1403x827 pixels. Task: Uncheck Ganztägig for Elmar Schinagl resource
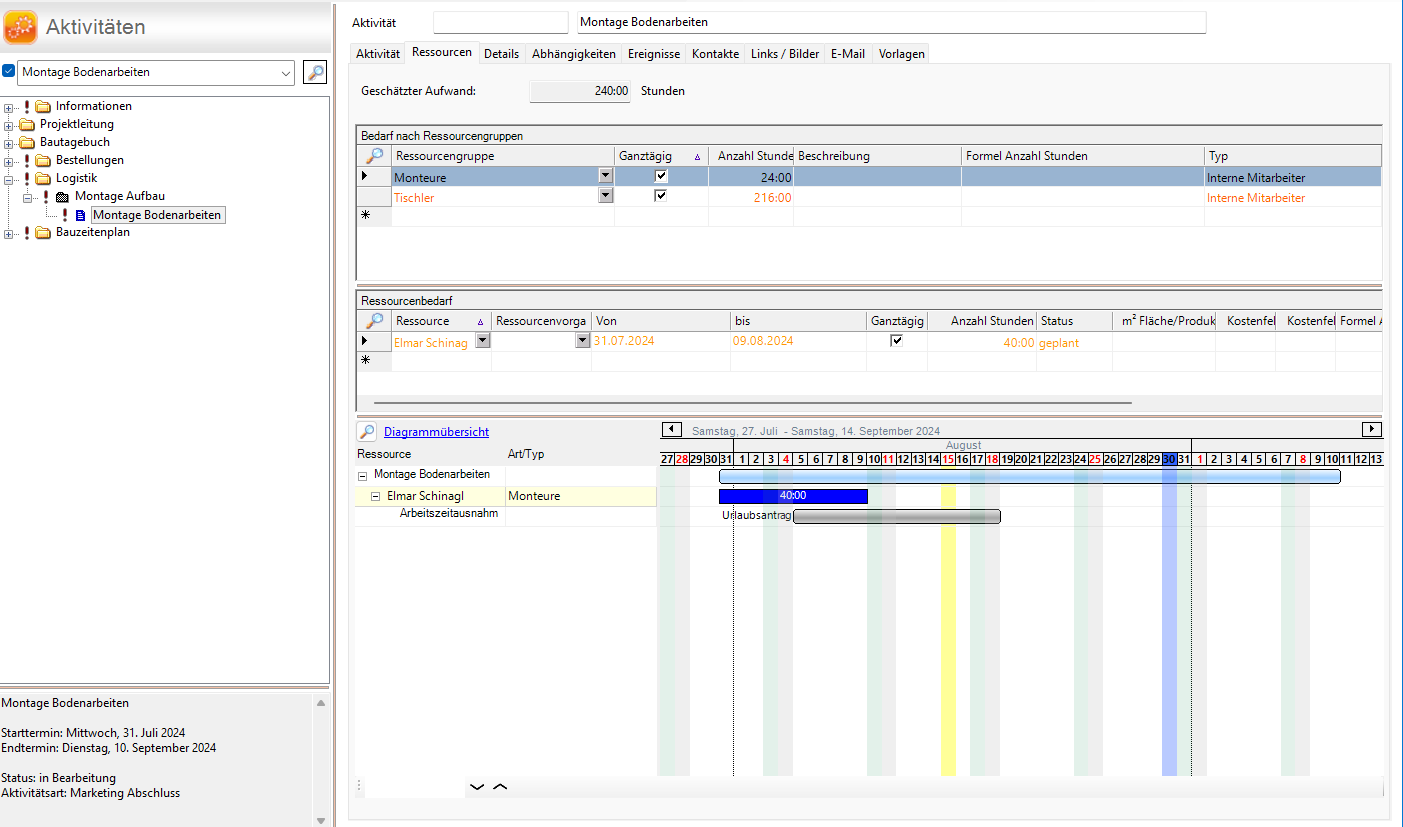897,341
